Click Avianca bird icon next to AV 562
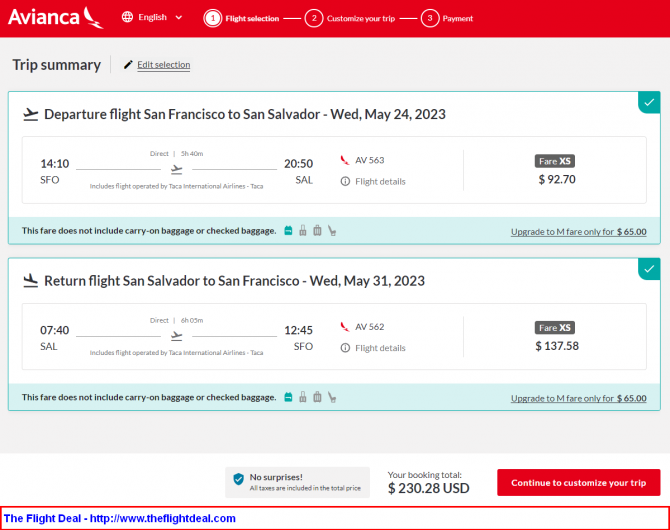The width and height of the screenshot is (670, 530). tap(345, 327)
